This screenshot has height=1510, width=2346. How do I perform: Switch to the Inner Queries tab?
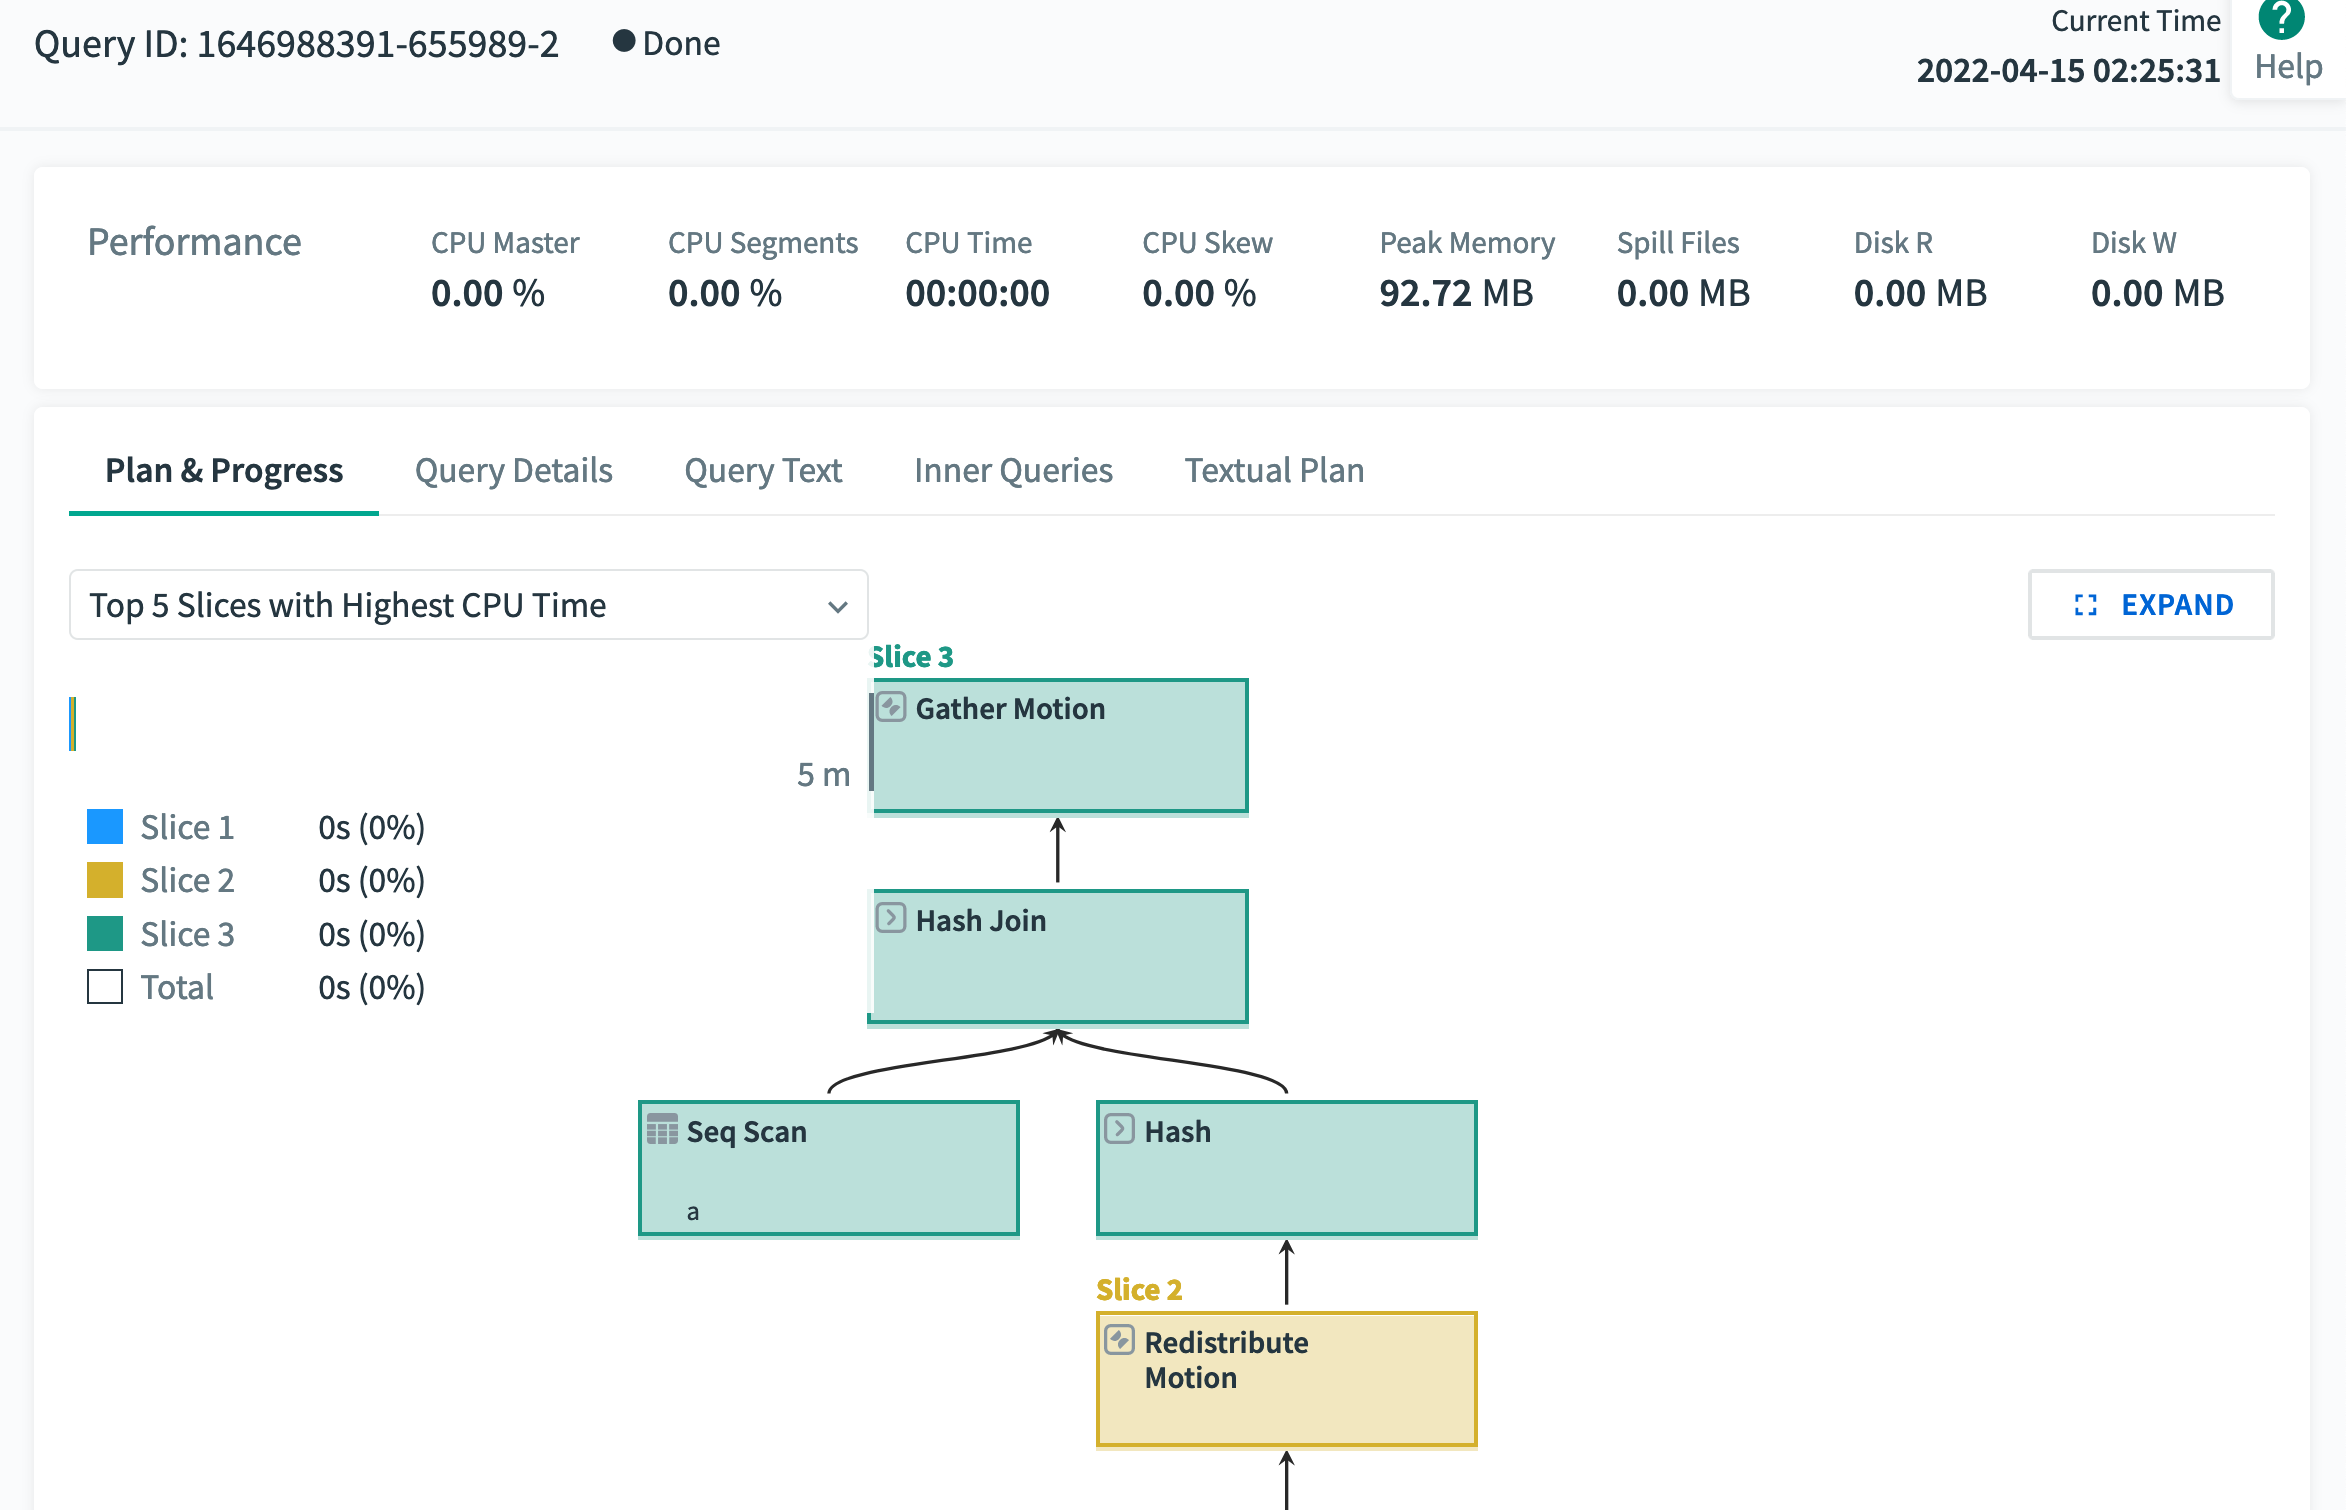click(x=1013, y=470)
